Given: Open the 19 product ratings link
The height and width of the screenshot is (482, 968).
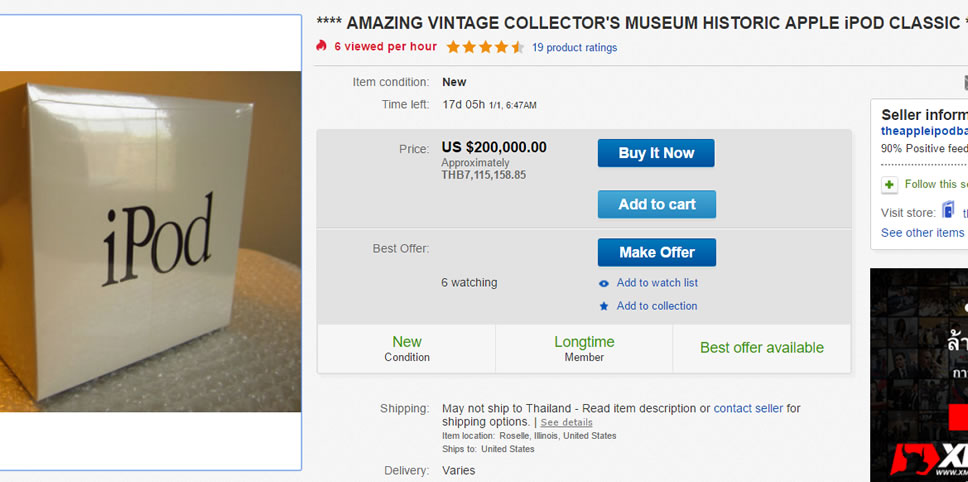Looking at the screenshot, I should pos(574,47).
